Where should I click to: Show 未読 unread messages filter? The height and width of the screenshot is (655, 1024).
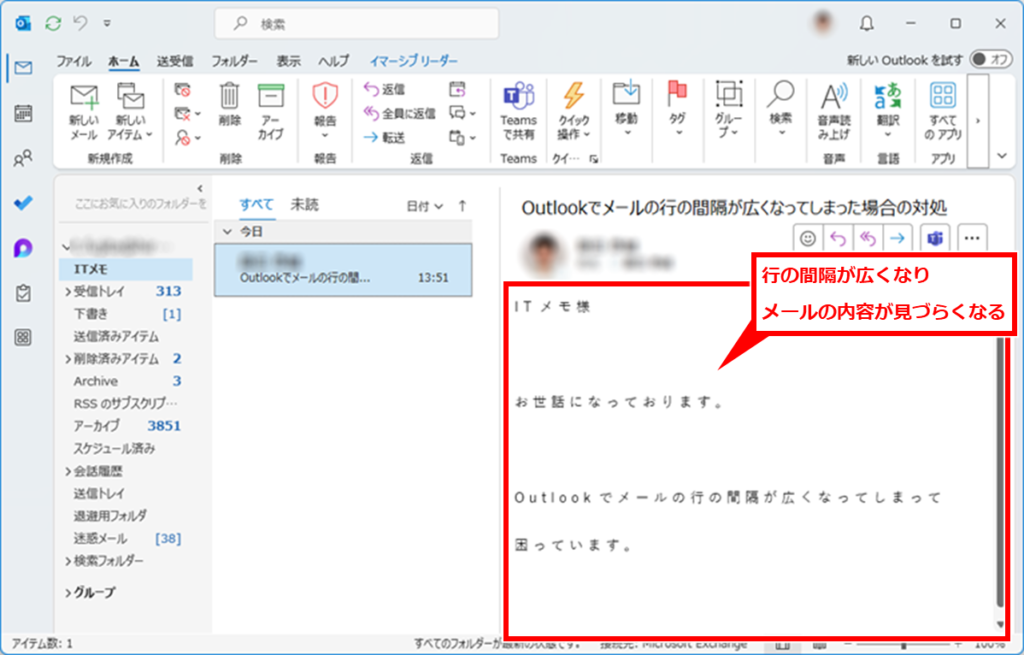(304, 204)
